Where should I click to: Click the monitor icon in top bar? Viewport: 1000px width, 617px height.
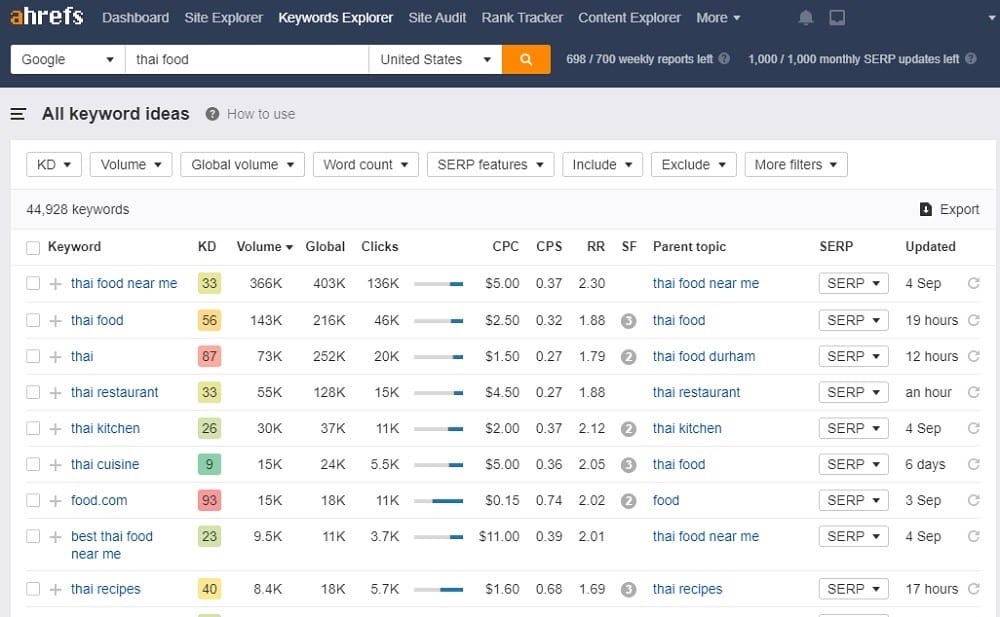click(837, 18)
